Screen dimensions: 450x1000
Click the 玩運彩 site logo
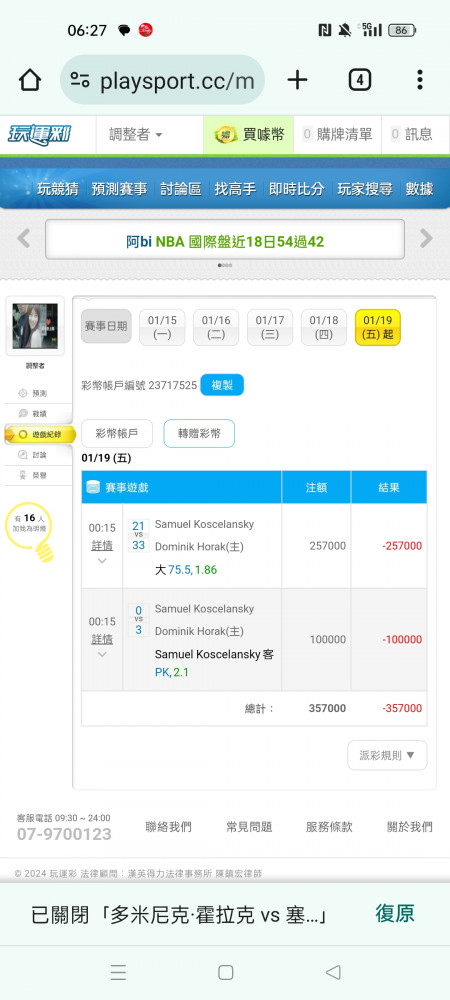40,135
